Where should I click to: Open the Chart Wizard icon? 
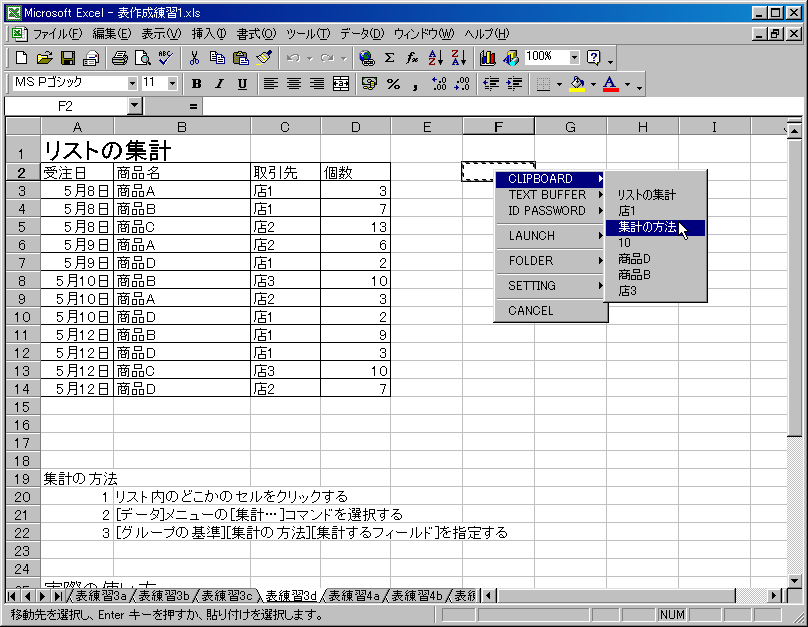(488, 58)
